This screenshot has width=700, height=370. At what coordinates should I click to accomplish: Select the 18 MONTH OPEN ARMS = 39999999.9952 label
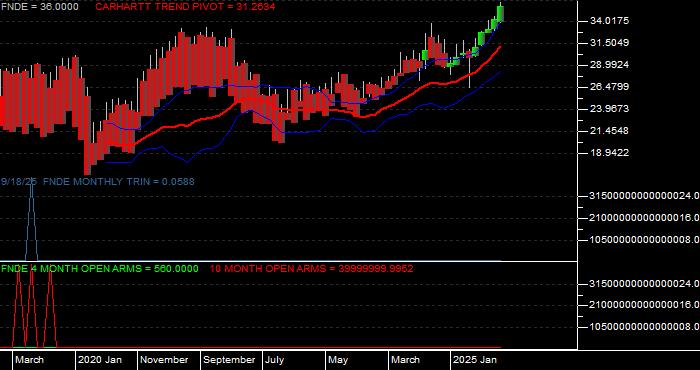pos(311,269)
